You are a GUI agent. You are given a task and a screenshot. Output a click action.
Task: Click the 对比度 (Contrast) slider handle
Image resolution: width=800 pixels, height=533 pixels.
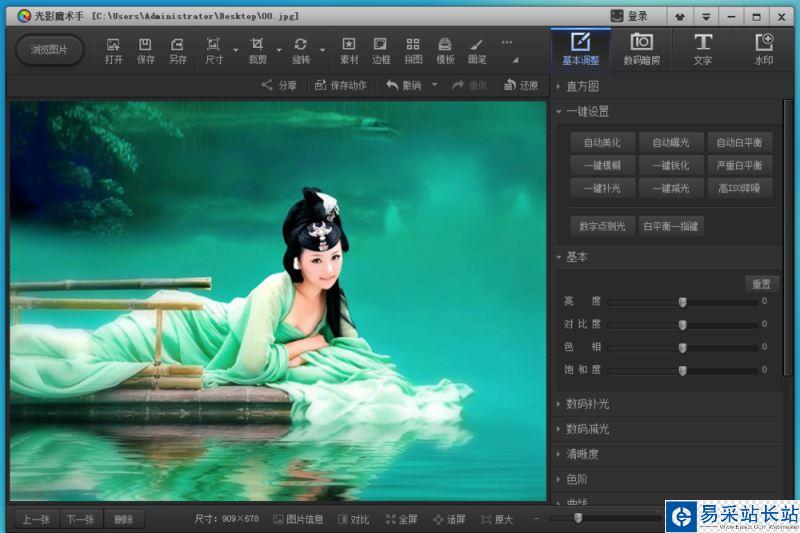tap(683, 325)
